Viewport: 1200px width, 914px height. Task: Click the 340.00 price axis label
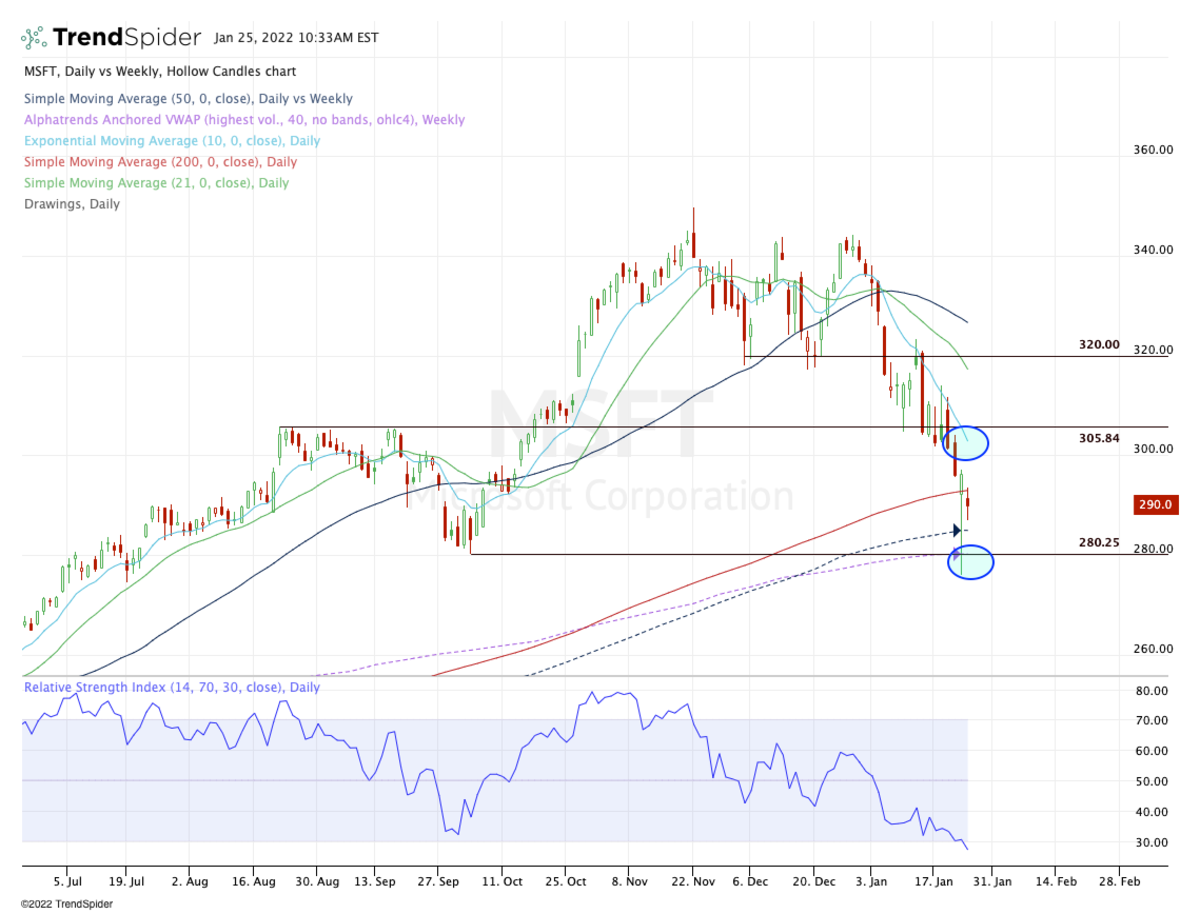tap(1152, 250)
